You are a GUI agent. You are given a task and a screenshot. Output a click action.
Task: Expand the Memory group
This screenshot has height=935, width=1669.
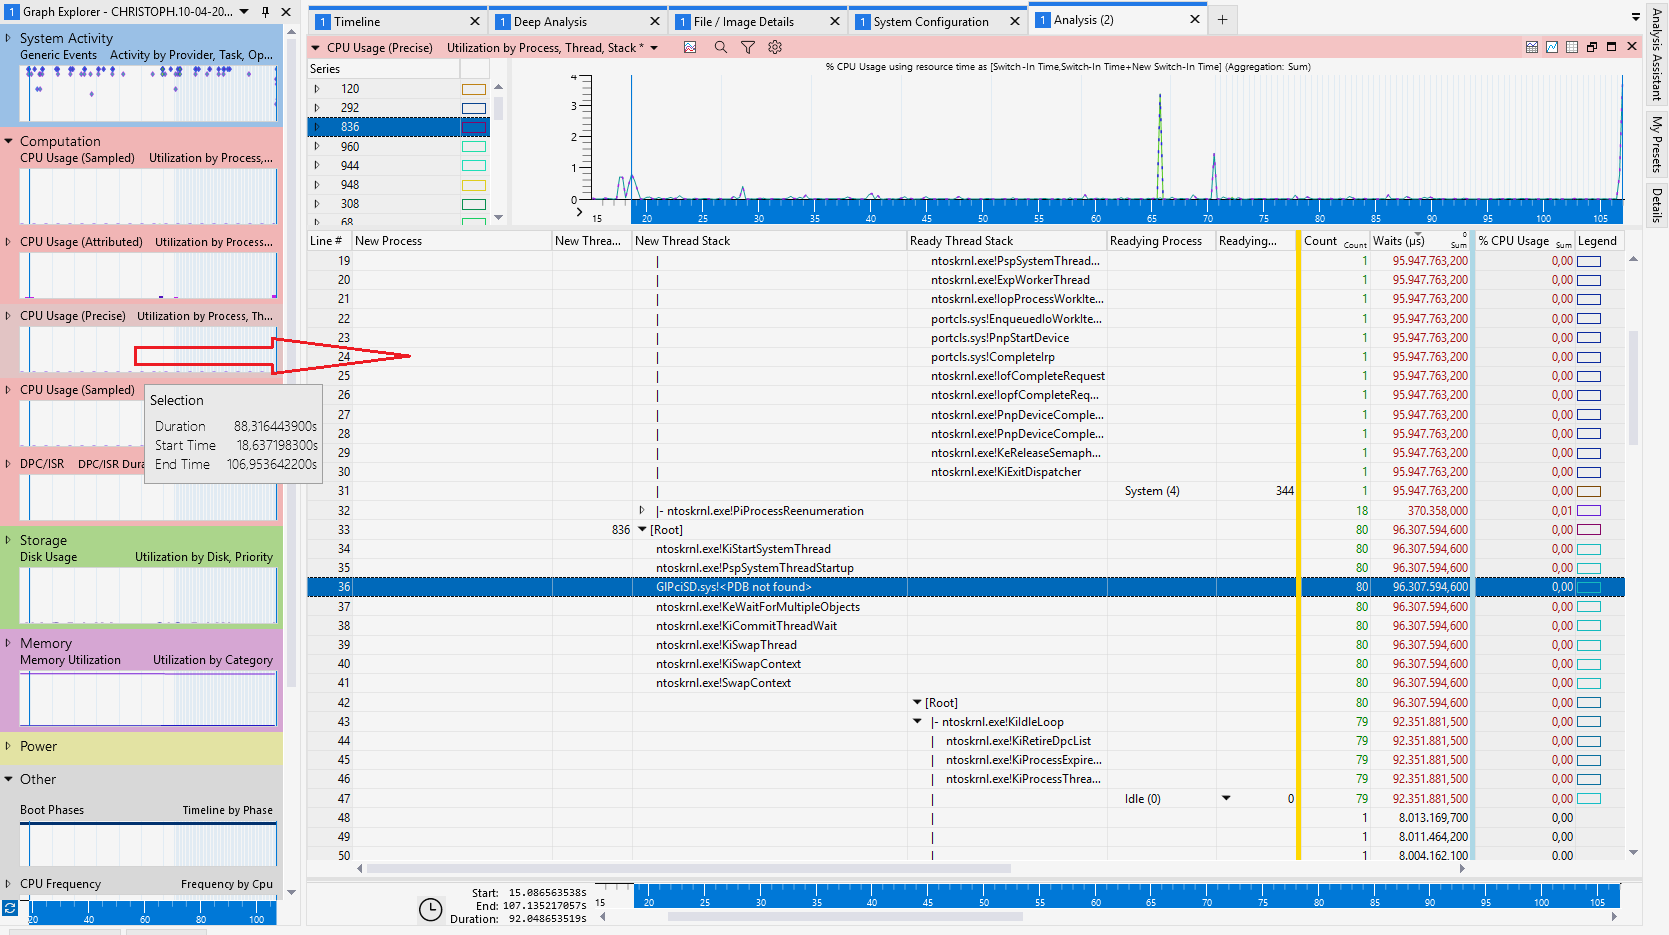coord(8,643)
